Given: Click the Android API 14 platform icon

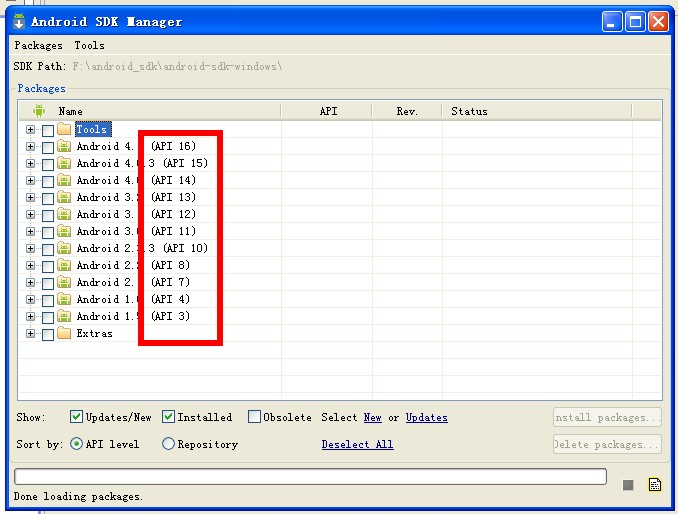Looking at the screenshot, I should point(64,180).
